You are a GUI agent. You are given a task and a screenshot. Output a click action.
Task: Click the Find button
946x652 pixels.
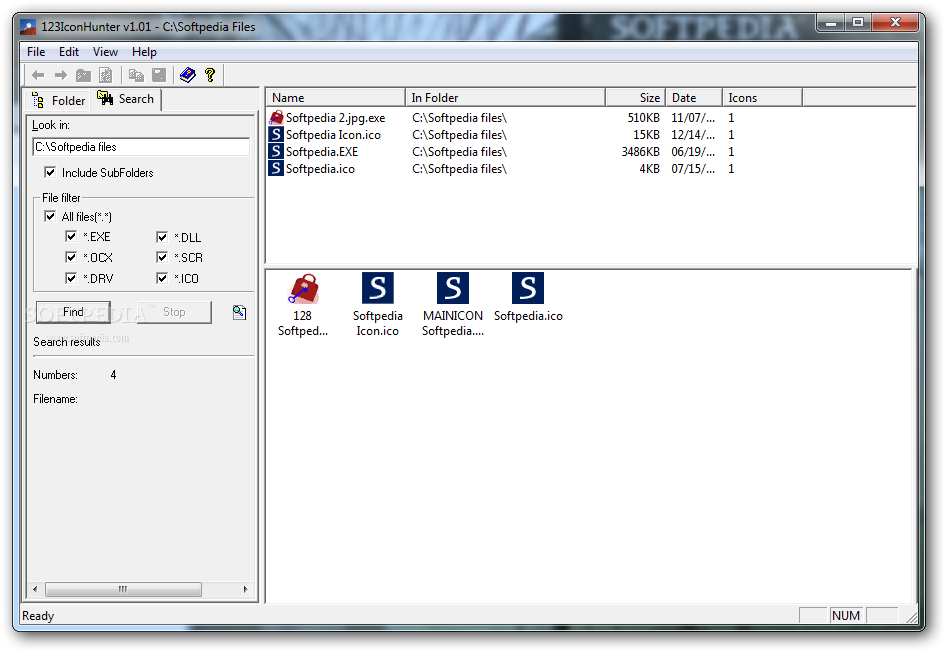coord(73,312)
